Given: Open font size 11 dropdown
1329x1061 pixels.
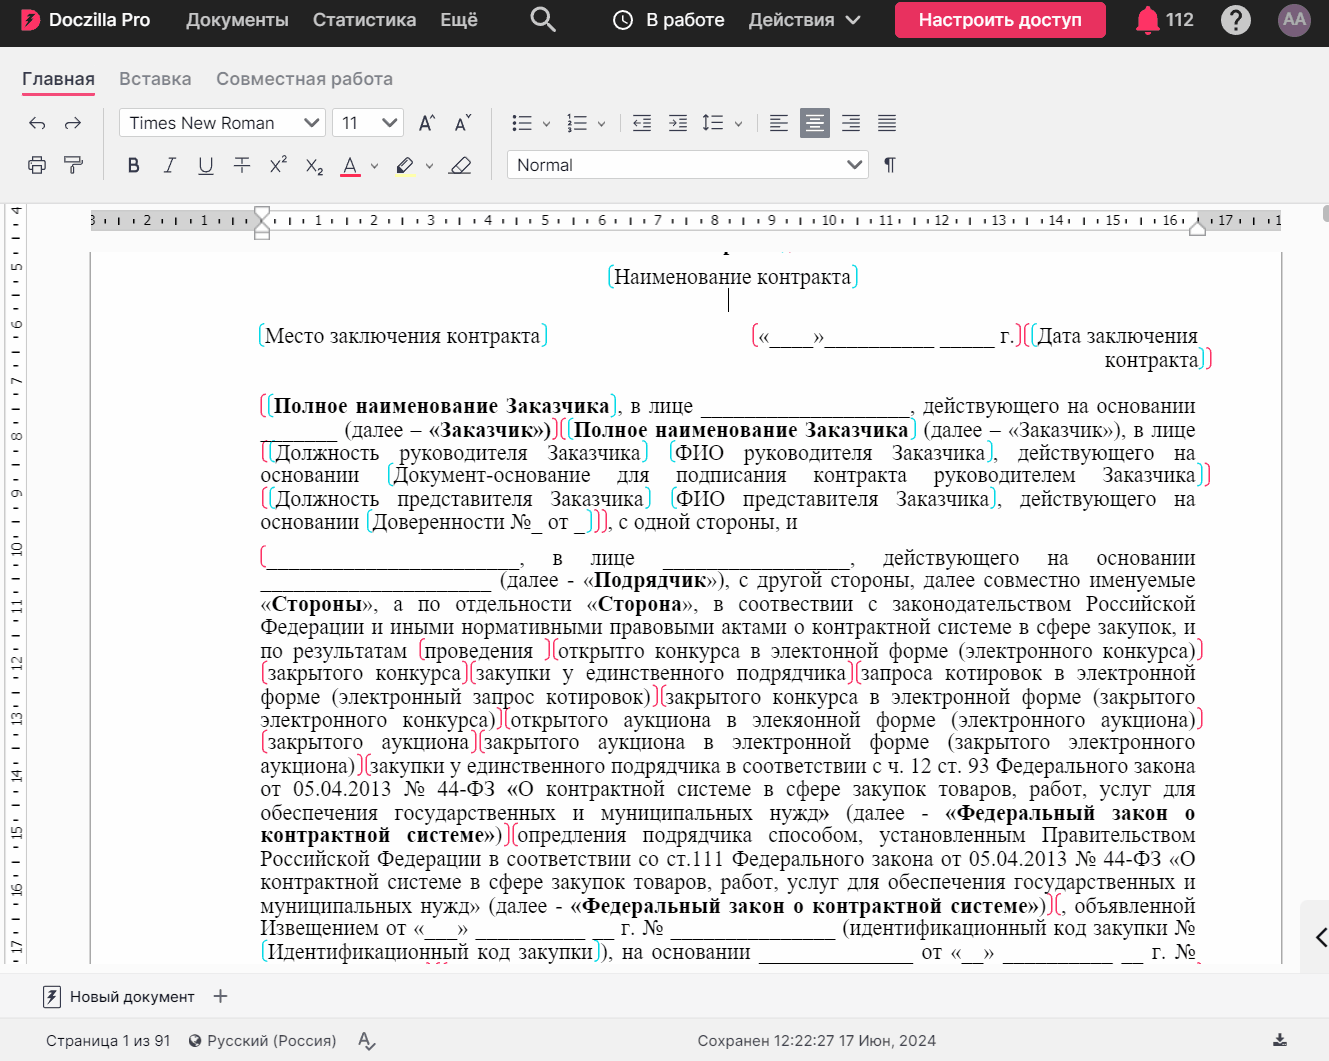Looking at the screenshot, I should (367, 123).
